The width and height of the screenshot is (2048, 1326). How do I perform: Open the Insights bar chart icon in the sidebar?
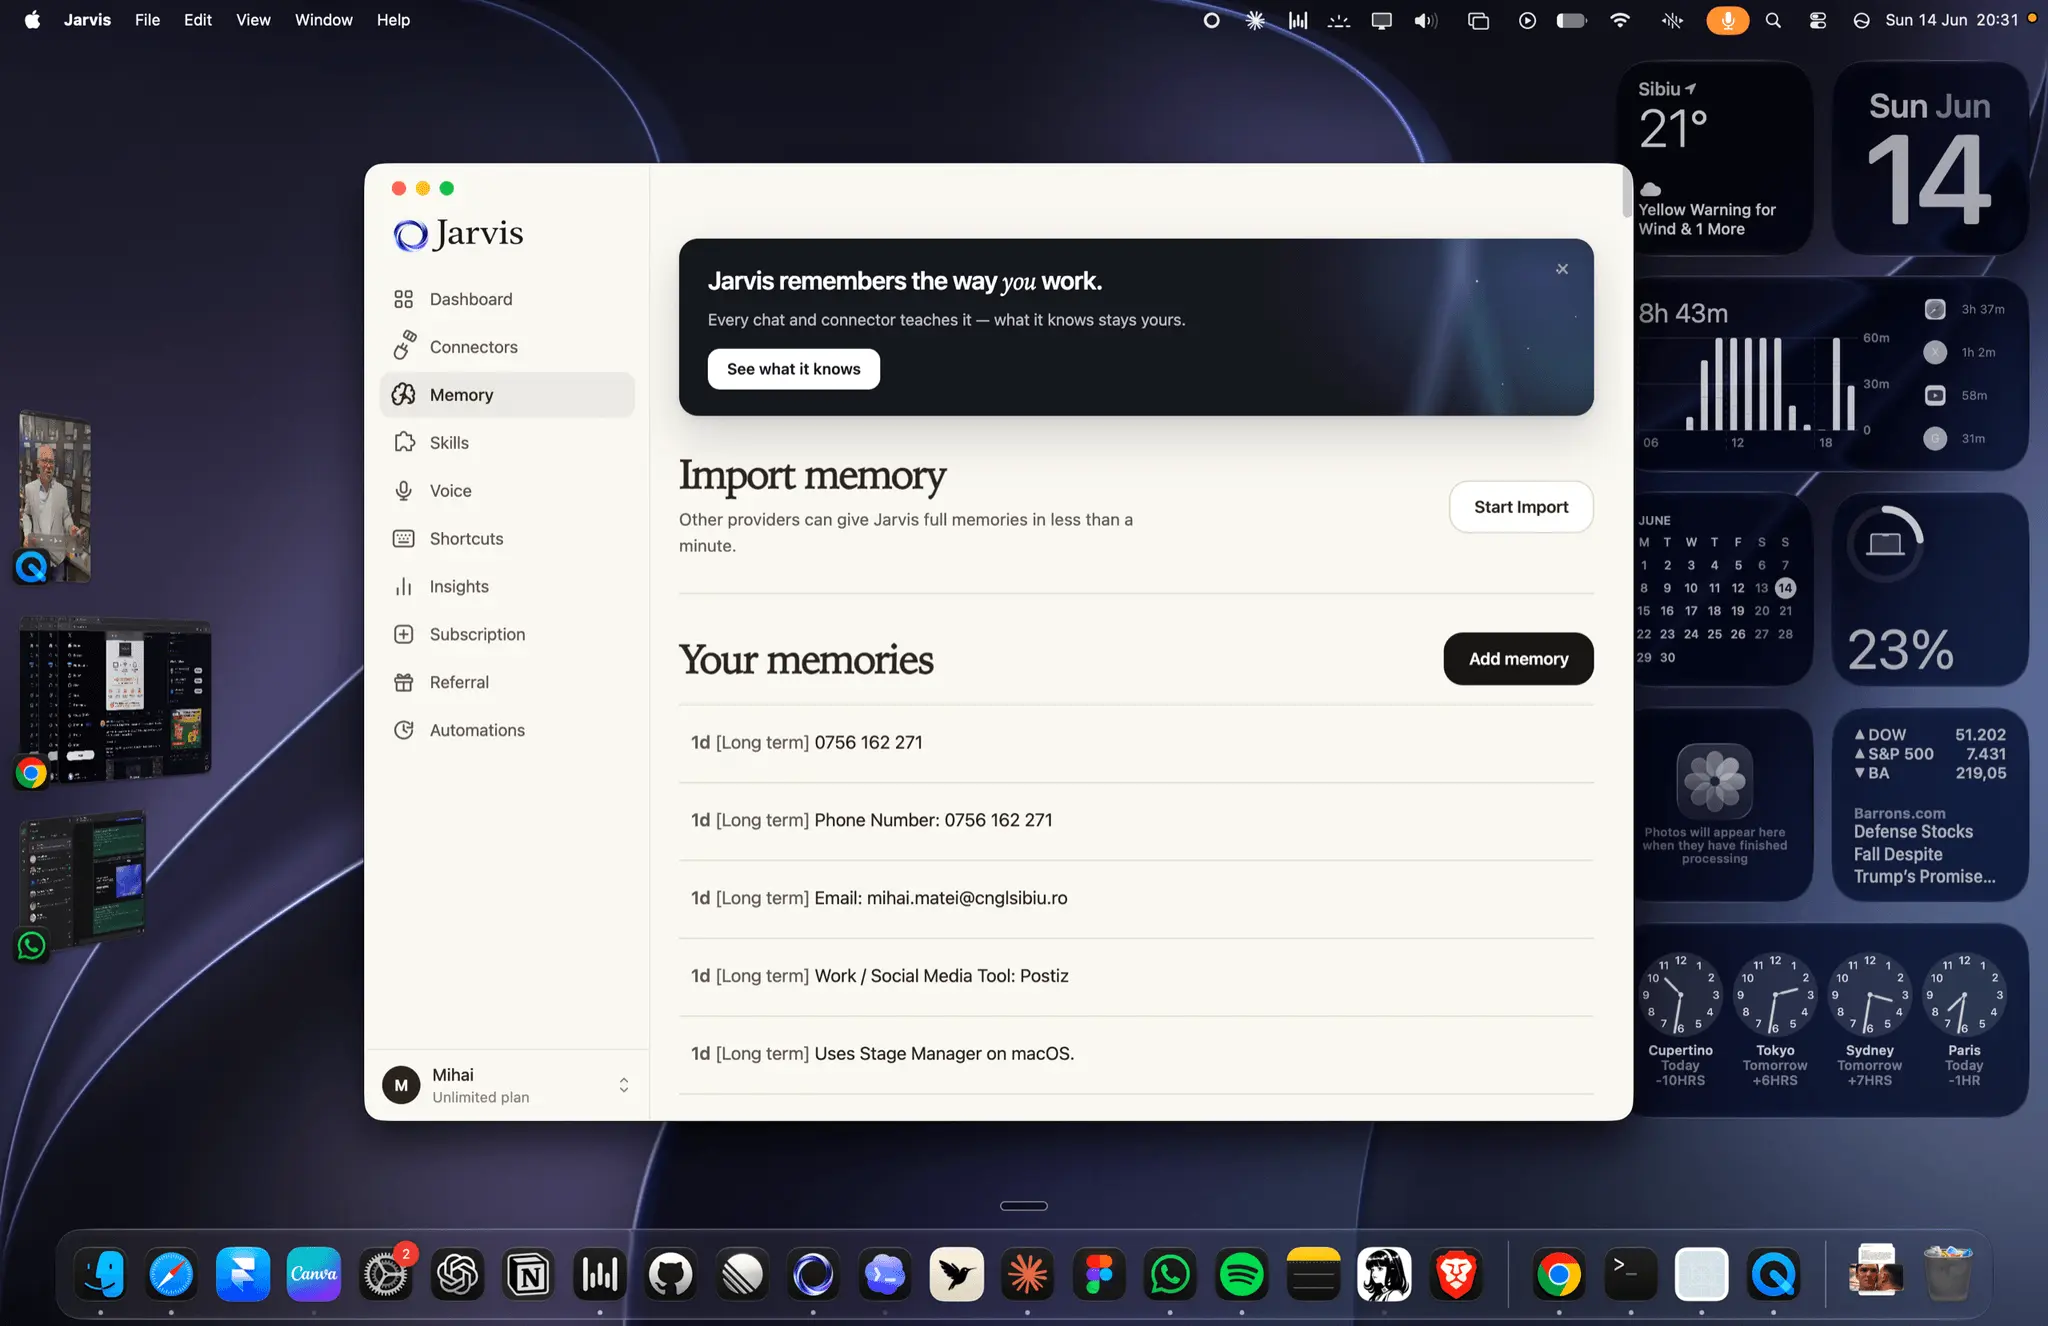[404, 586]
